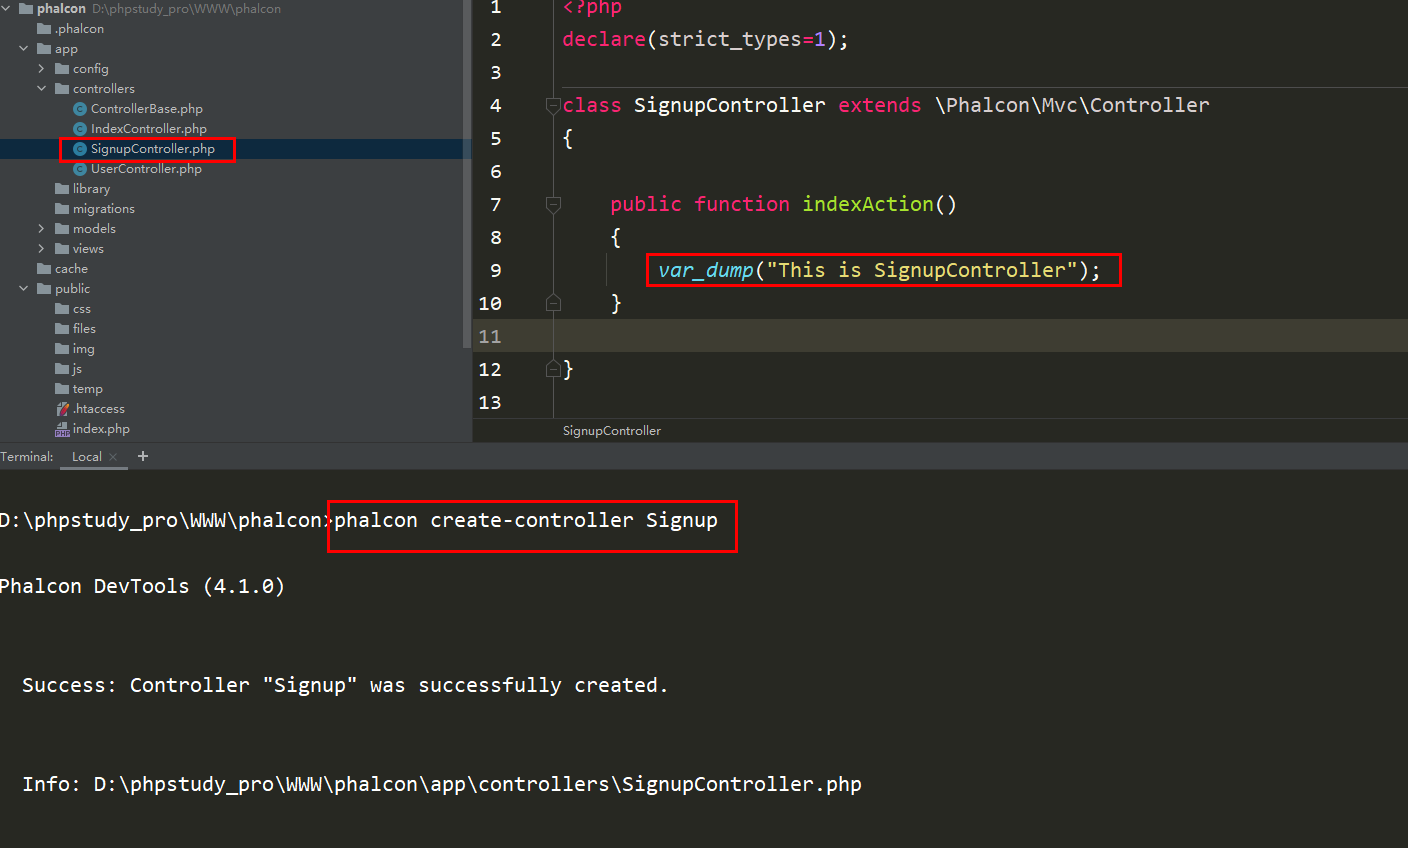1408x848 pixels.
Task: Select the models folder label
Action: pyautogui.click(x=94, y=229)
